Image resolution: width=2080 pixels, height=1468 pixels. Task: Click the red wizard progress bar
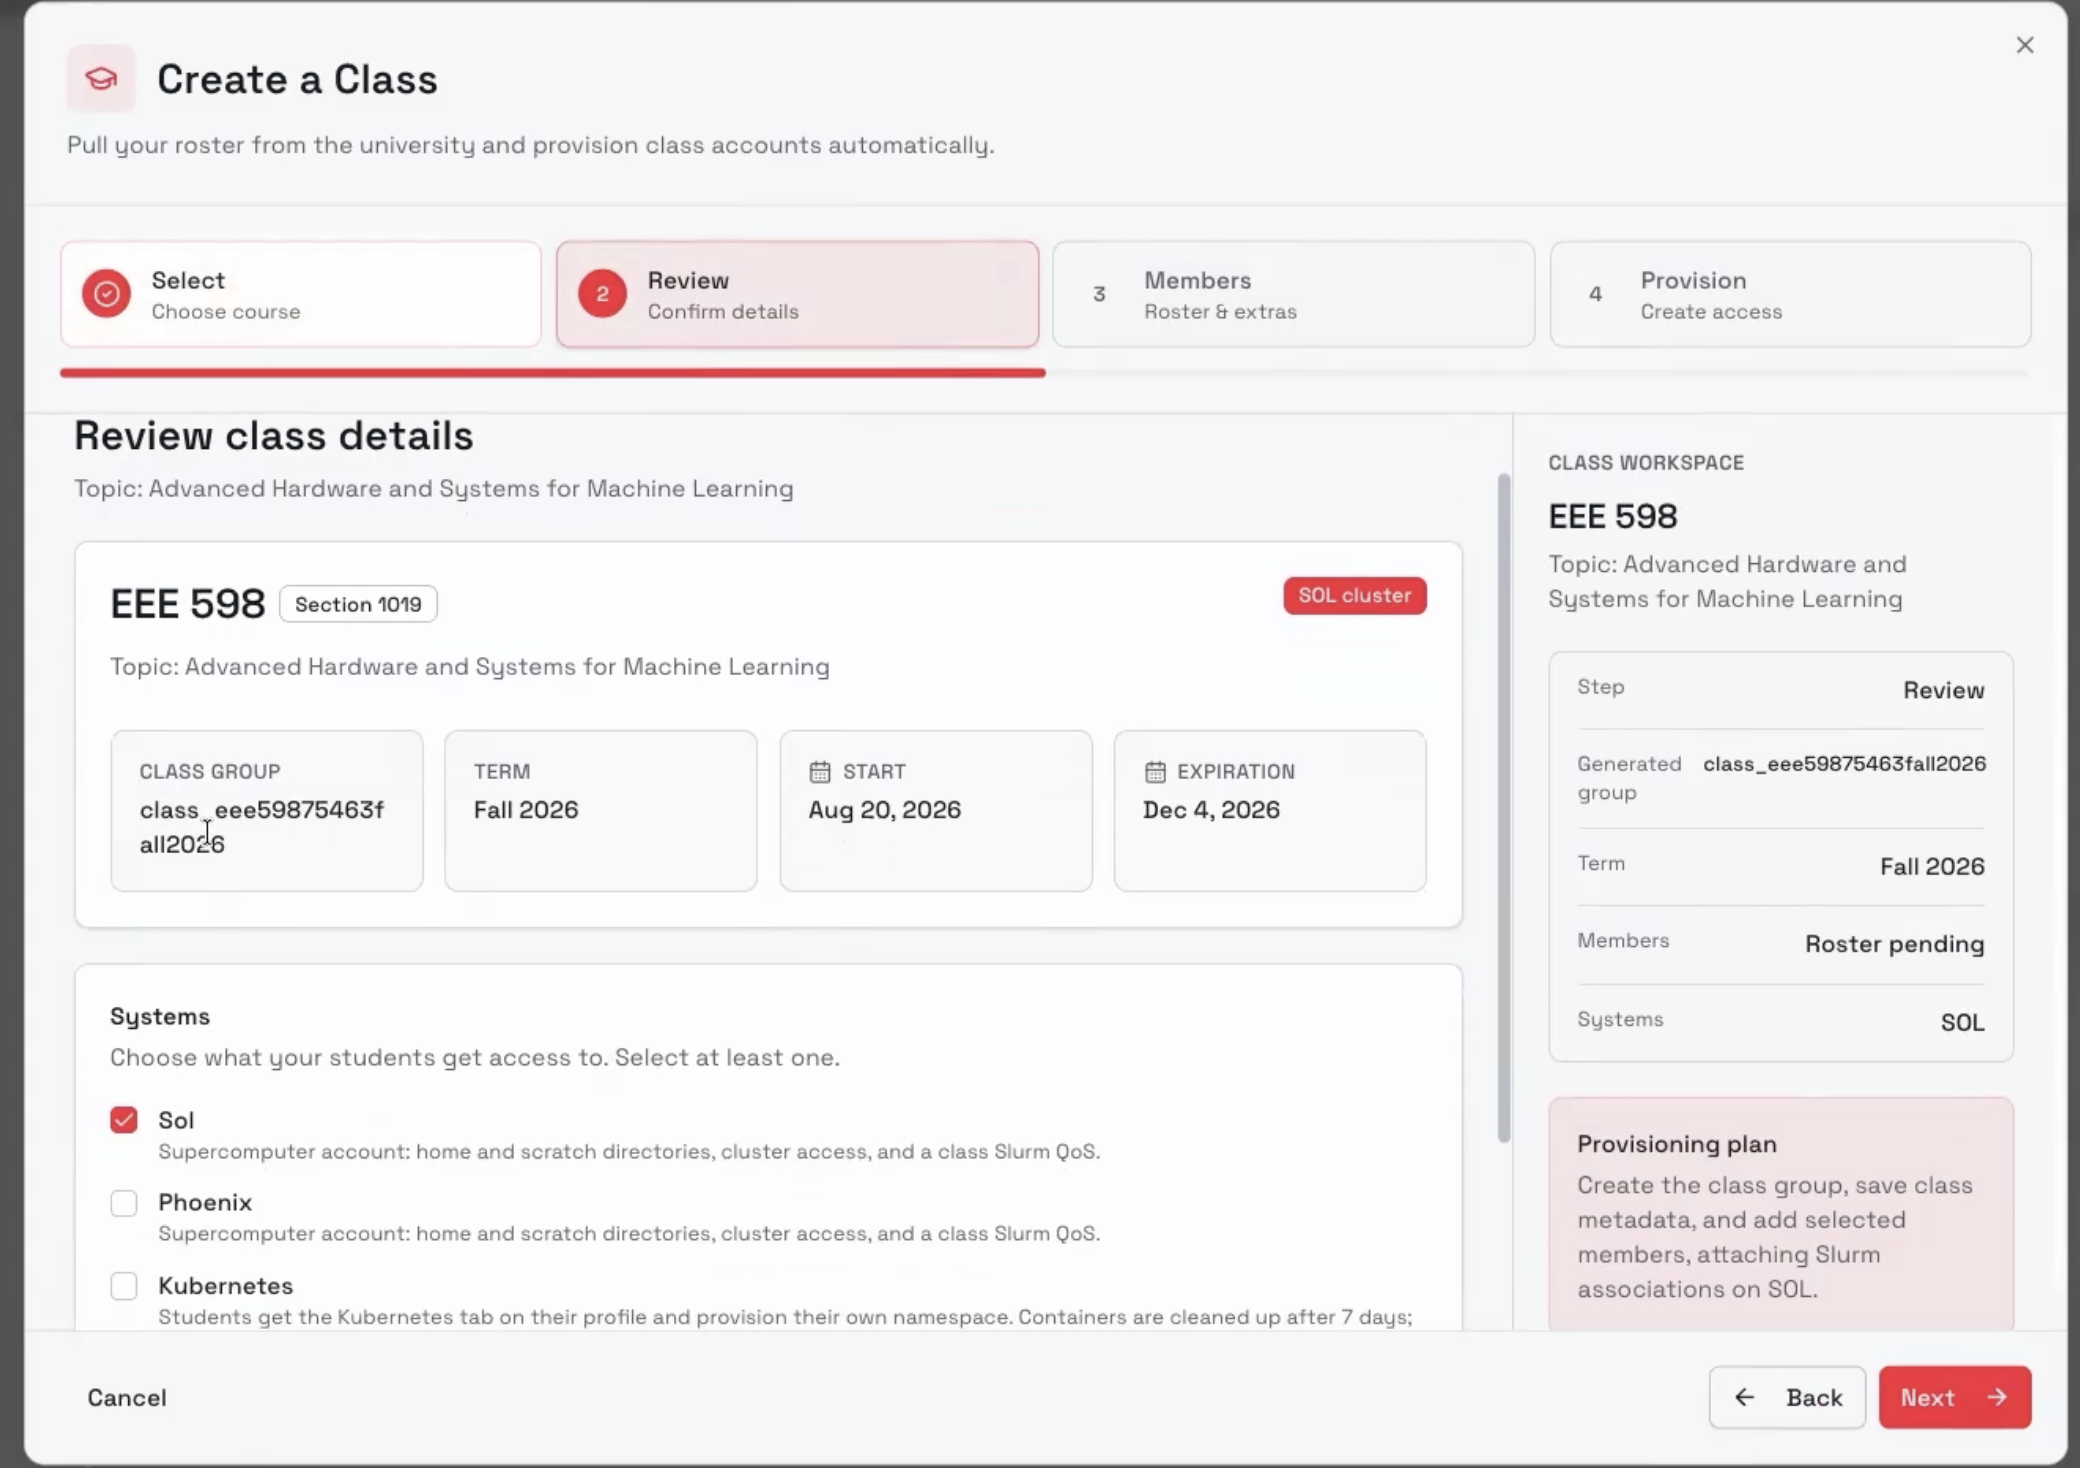[x=553, y=373]
